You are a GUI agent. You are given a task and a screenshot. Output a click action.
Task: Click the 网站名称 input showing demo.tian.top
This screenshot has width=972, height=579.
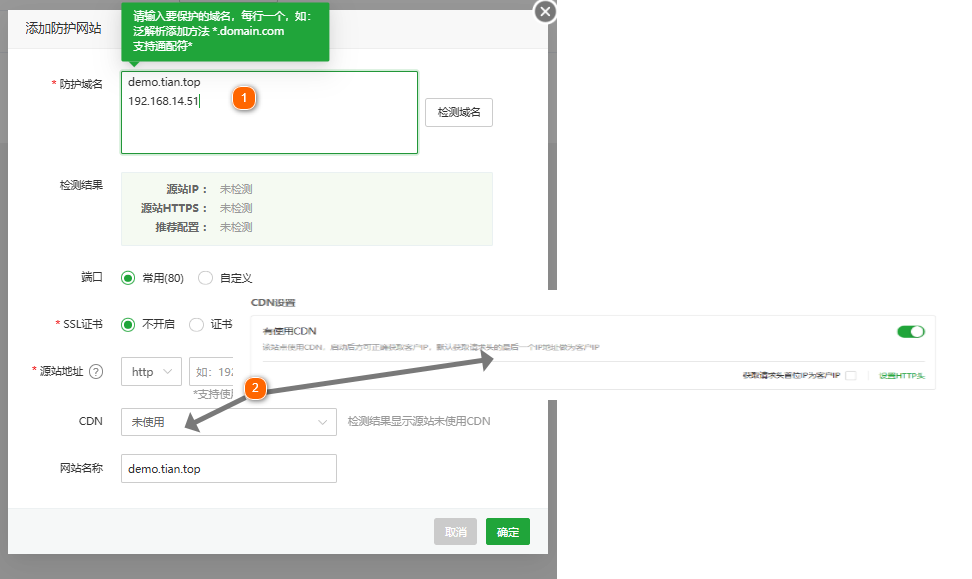pos(228,468)
